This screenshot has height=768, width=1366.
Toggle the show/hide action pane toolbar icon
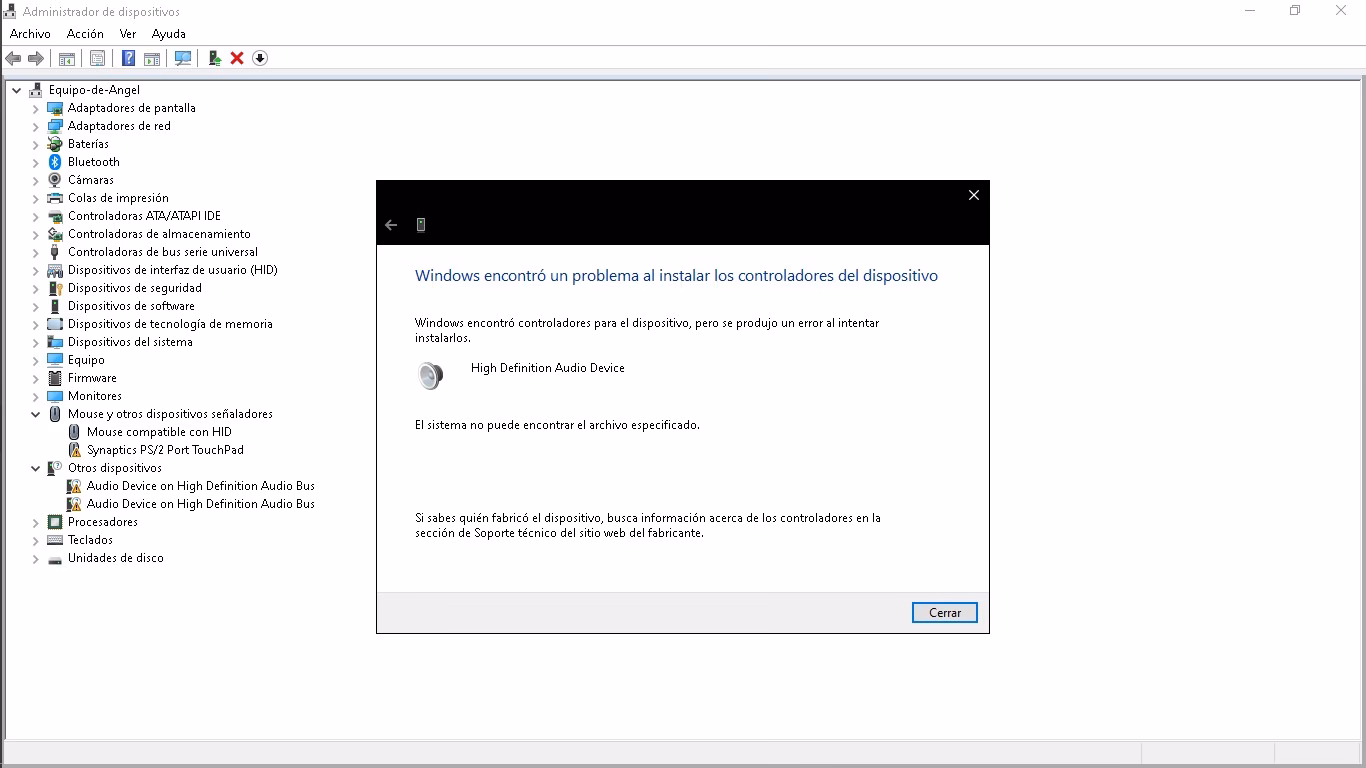coord(152,58)
